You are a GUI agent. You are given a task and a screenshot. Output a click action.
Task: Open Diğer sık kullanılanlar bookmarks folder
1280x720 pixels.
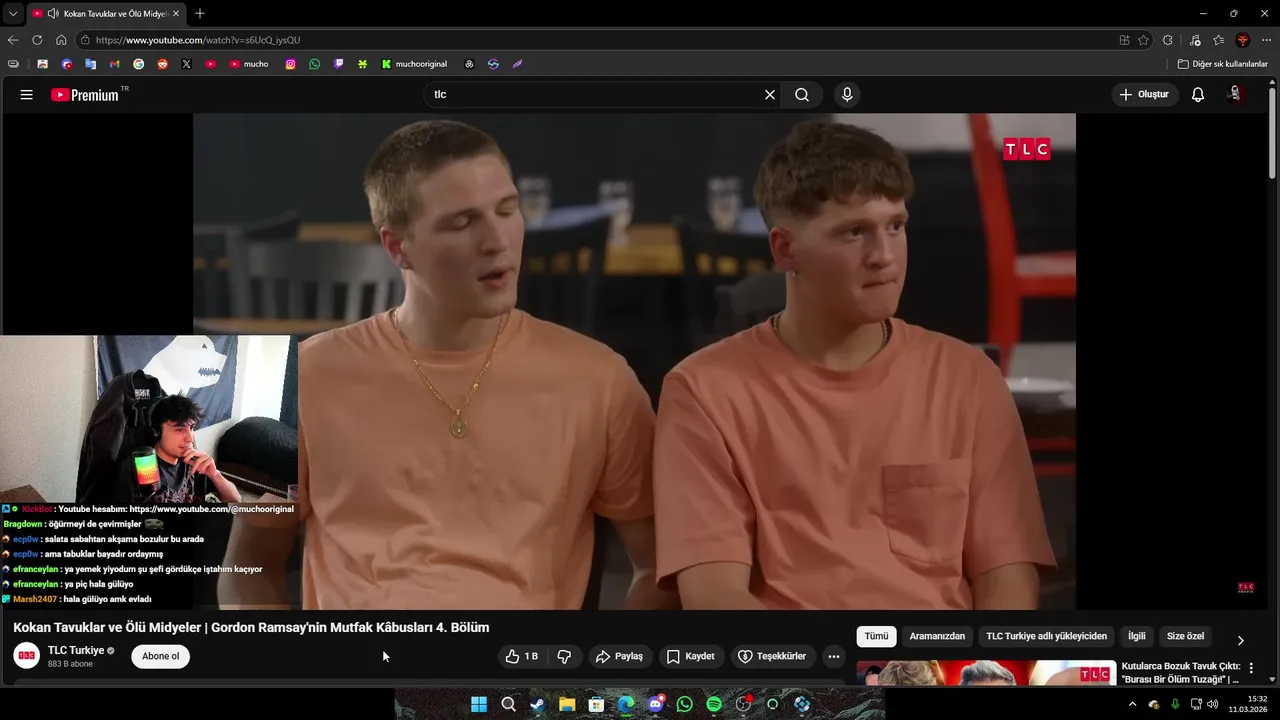click(1223, 64)
